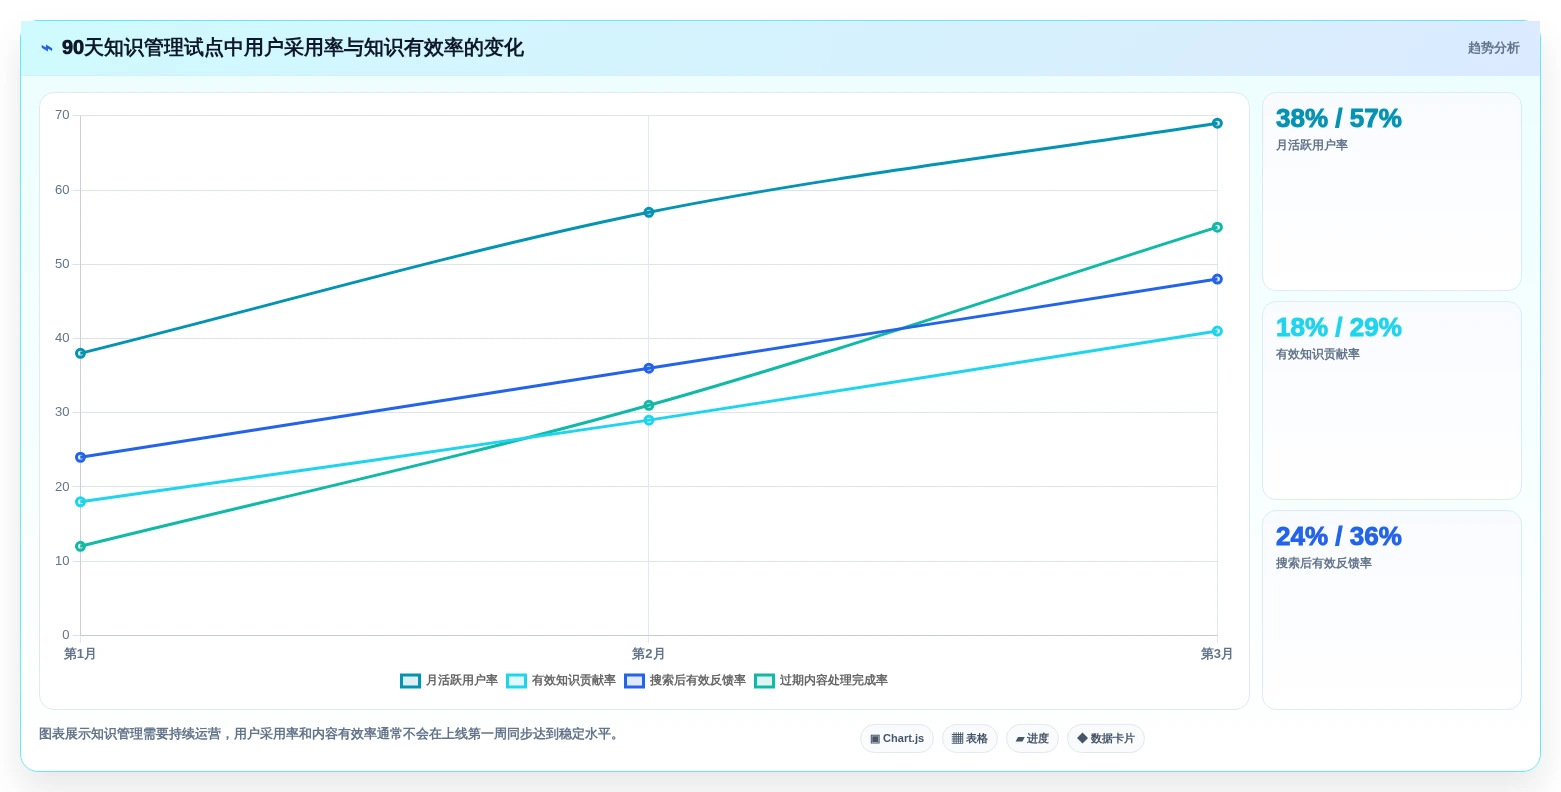Select the 18% / 29% stat card
This screenshot has width=1561, height=792.
pyautogui.click(x=1392, y=401)
